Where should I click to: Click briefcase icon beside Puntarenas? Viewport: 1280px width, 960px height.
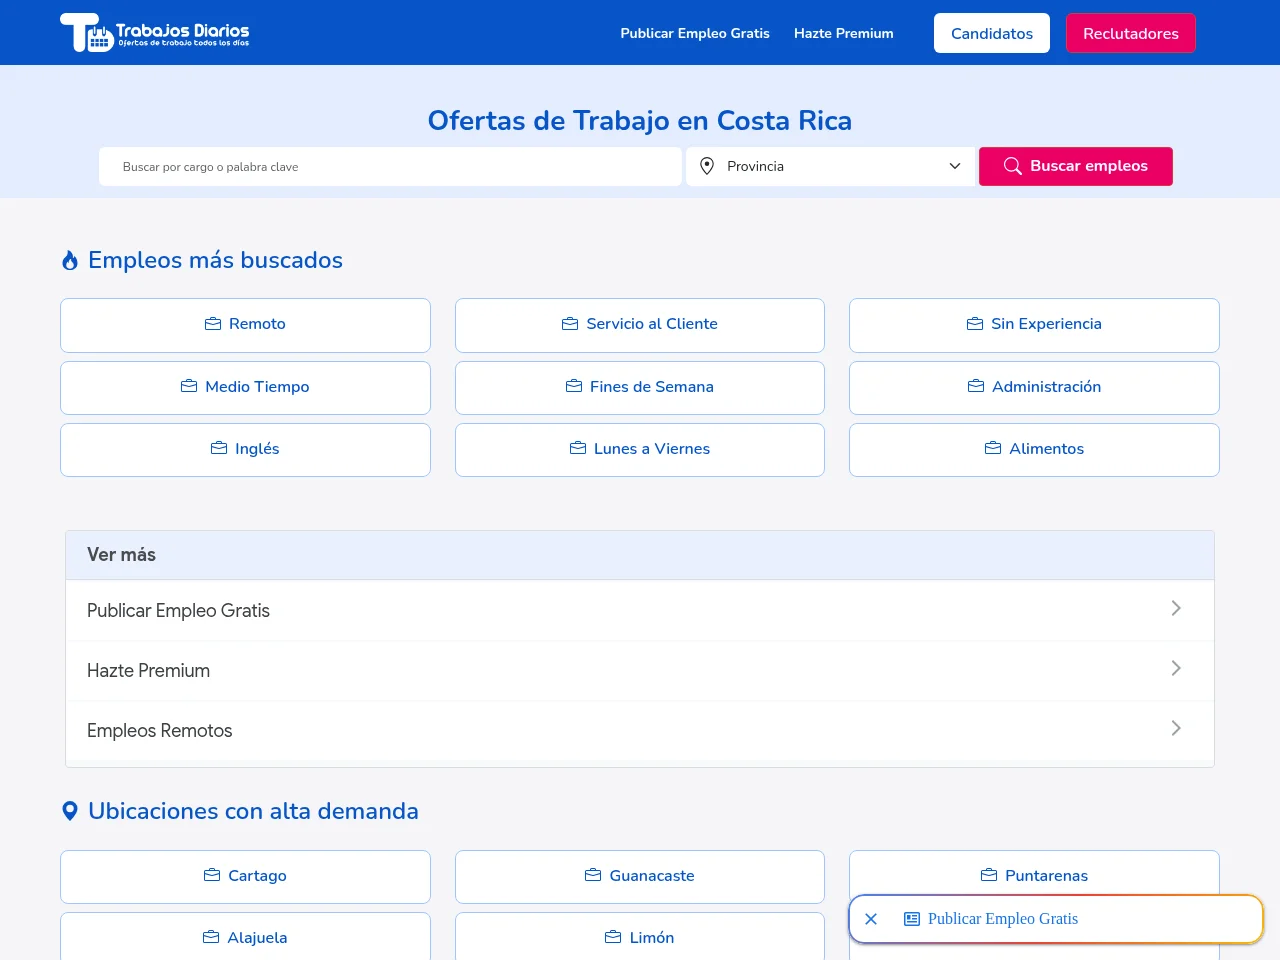[989, 875]
